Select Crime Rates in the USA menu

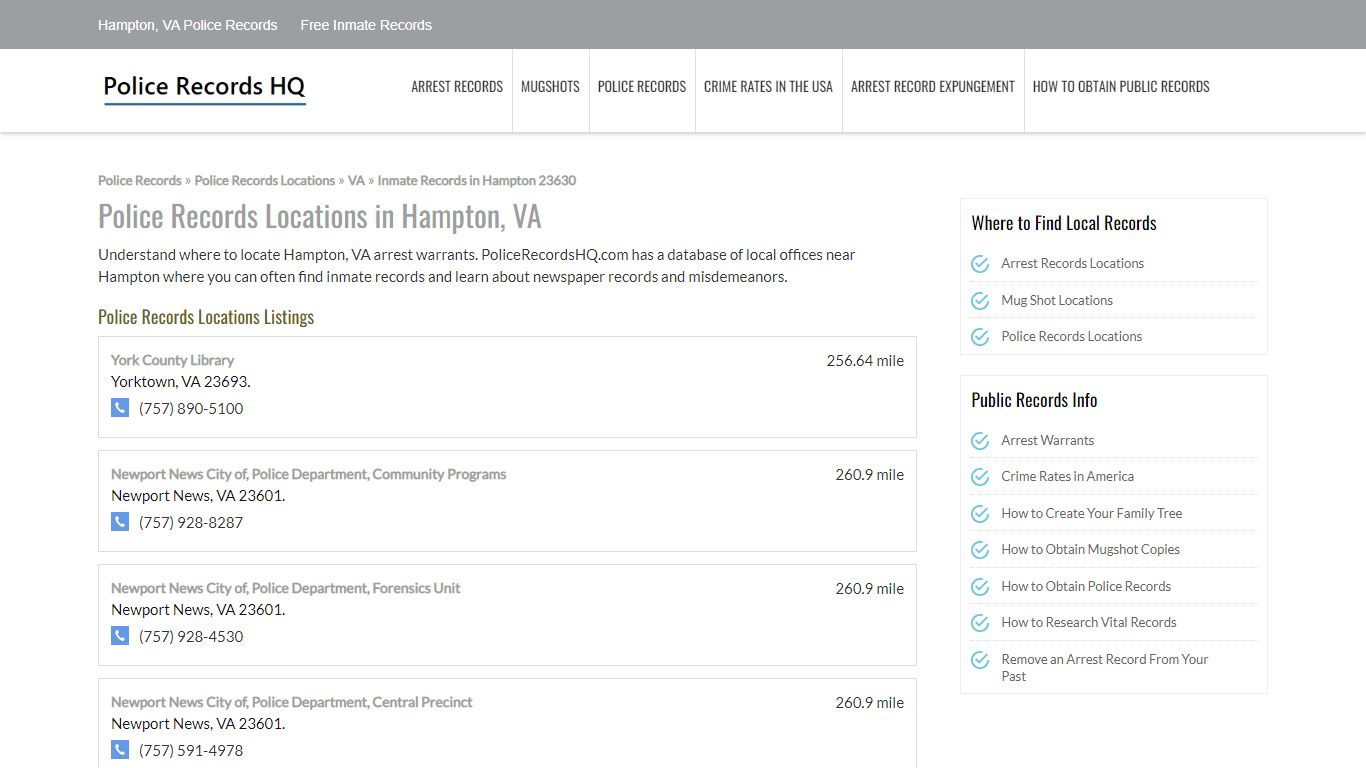[768, 87]
